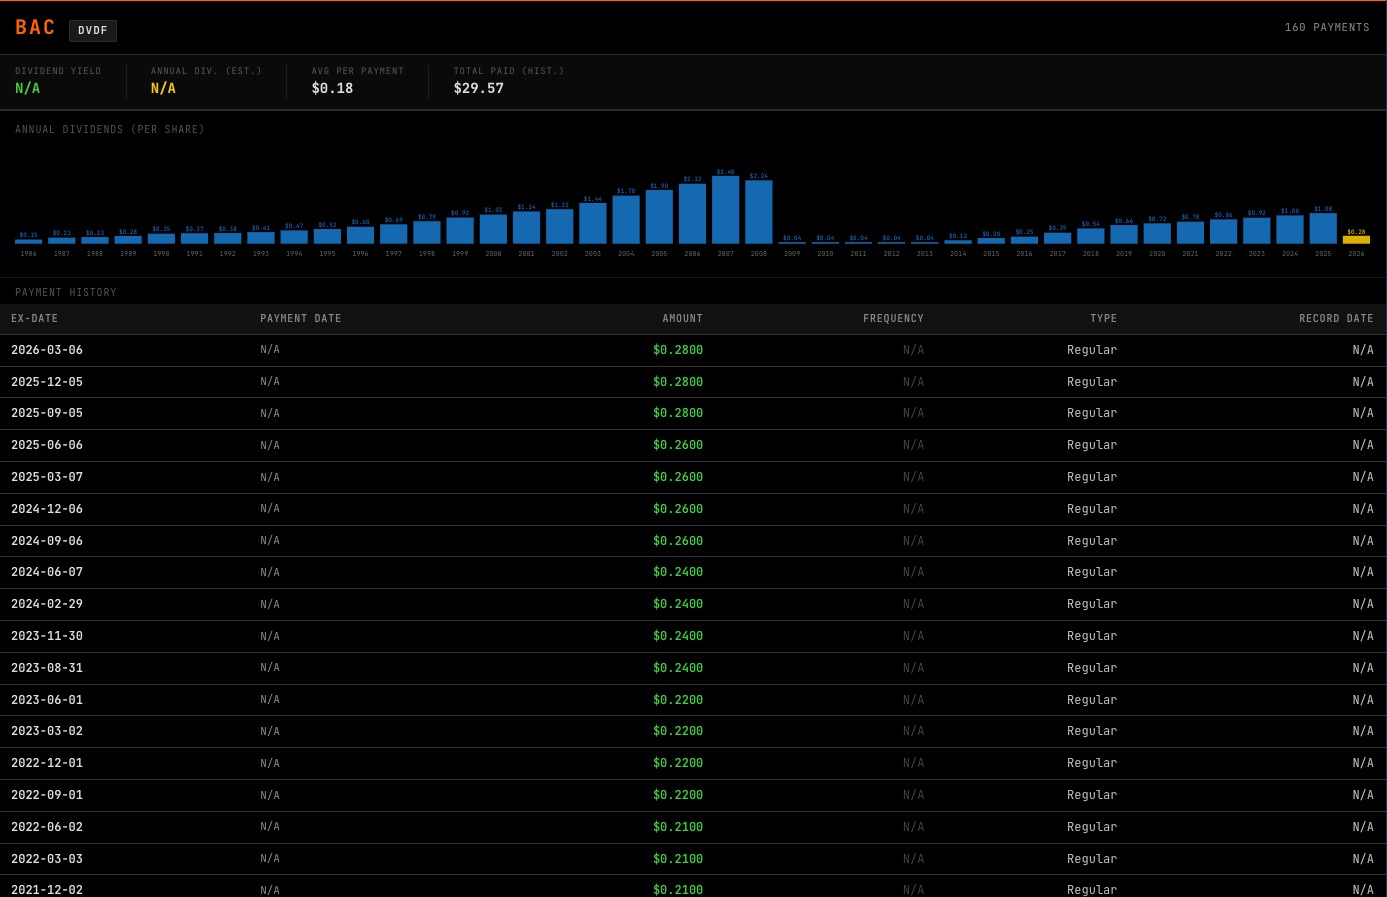Sort by the Payment Date column header
The image size is (1387, 897).
point(301,319)
